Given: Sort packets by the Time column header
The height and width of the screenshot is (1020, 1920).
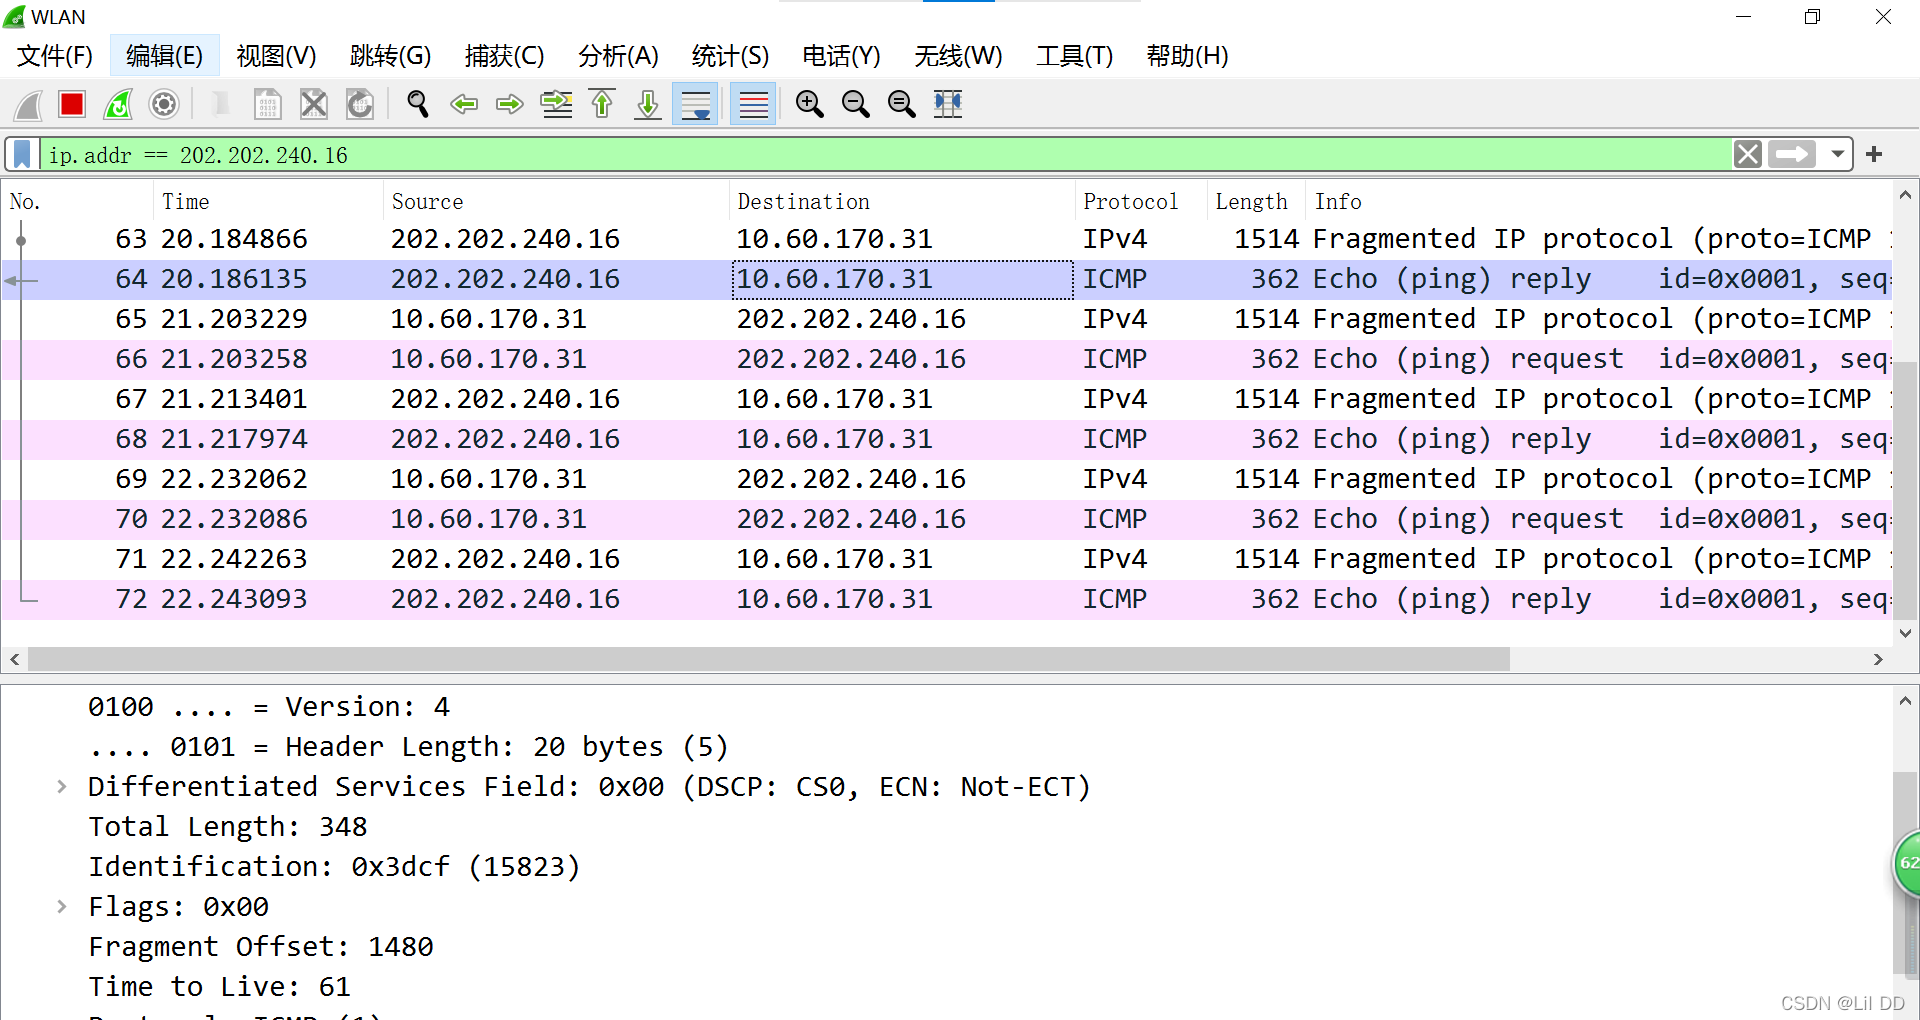Looking at the screenshot, I should (x=268, y=202).
